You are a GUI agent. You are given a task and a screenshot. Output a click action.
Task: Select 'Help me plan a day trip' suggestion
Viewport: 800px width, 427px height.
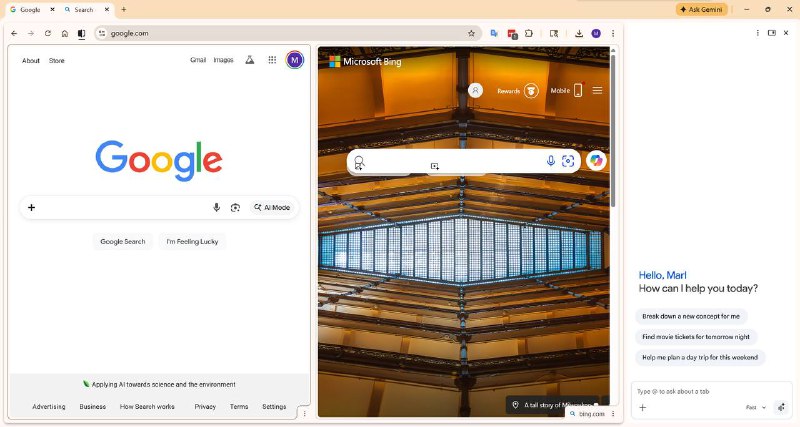(700, 357)
